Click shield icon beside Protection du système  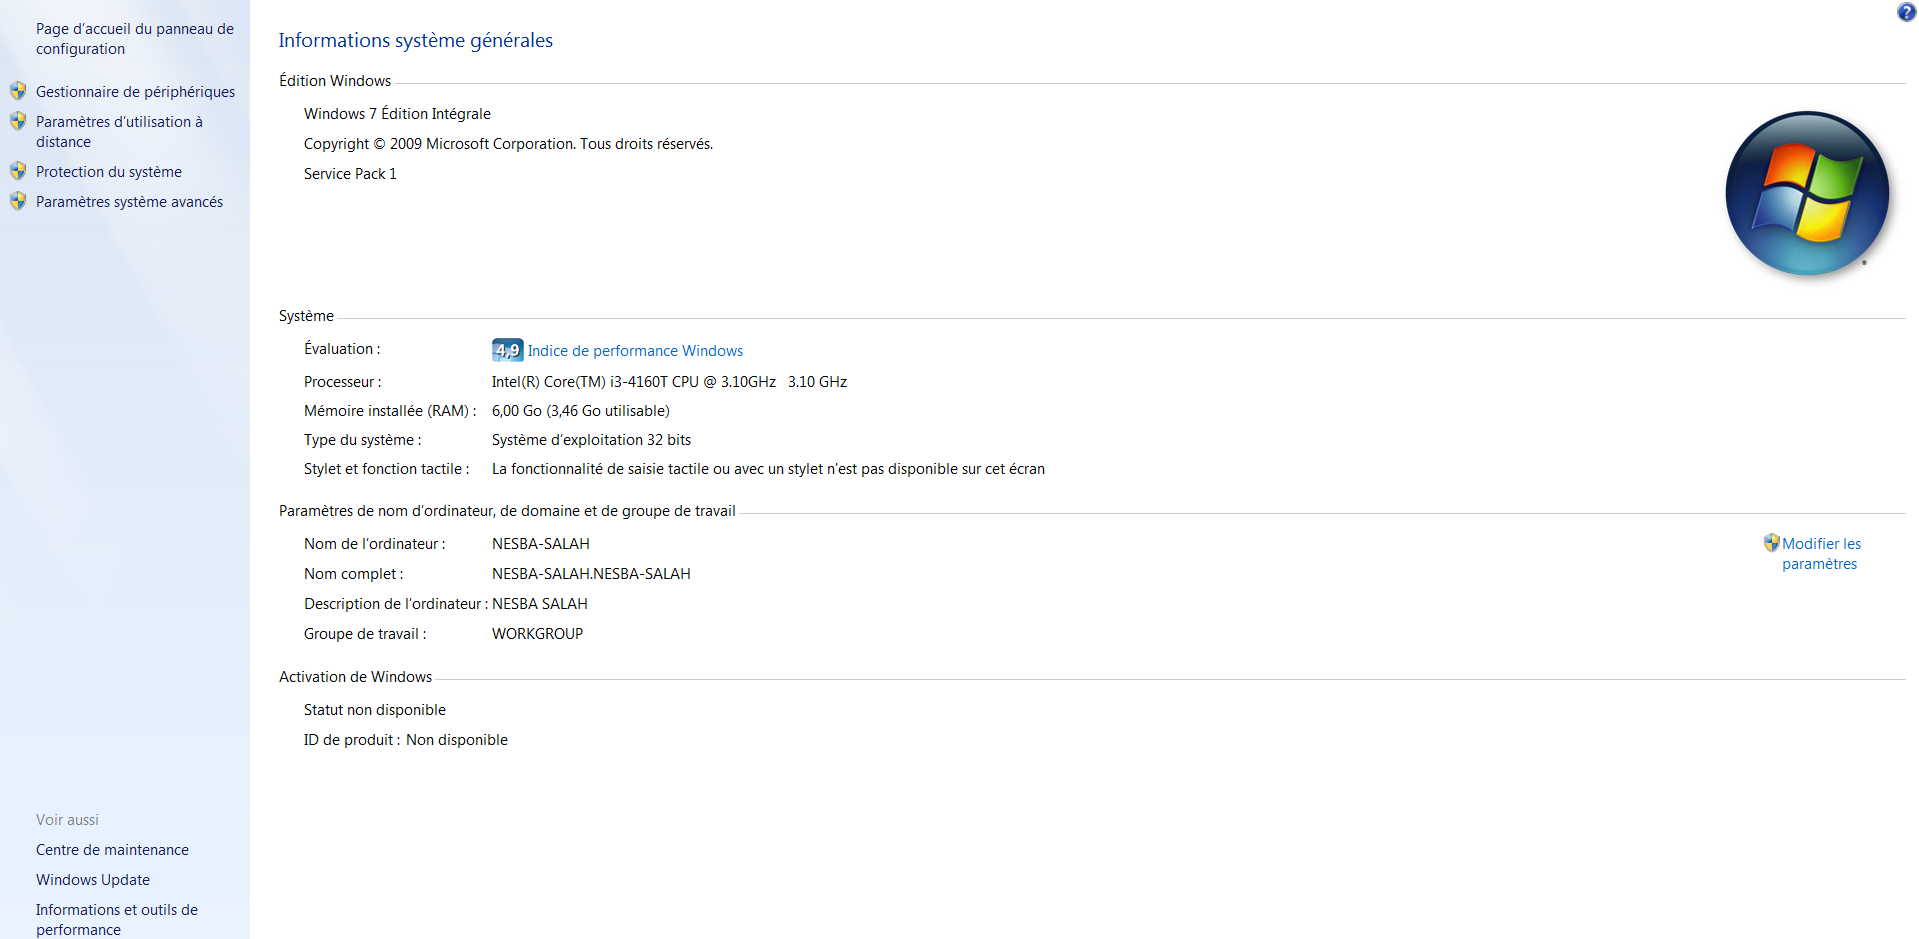(x=18, y=171)
